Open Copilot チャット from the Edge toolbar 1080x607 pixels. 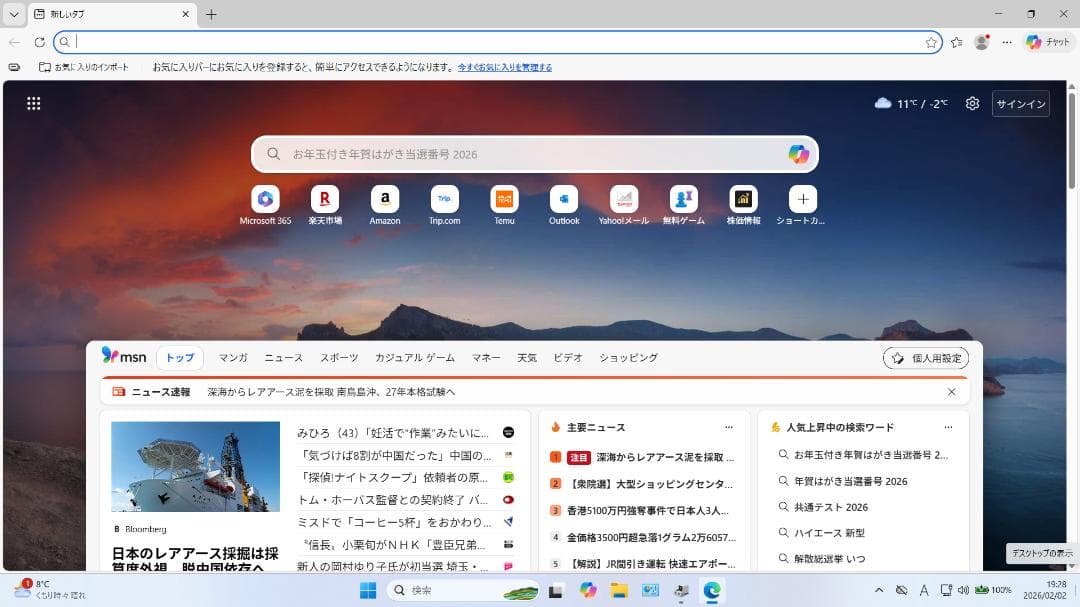click(1047, 42)
